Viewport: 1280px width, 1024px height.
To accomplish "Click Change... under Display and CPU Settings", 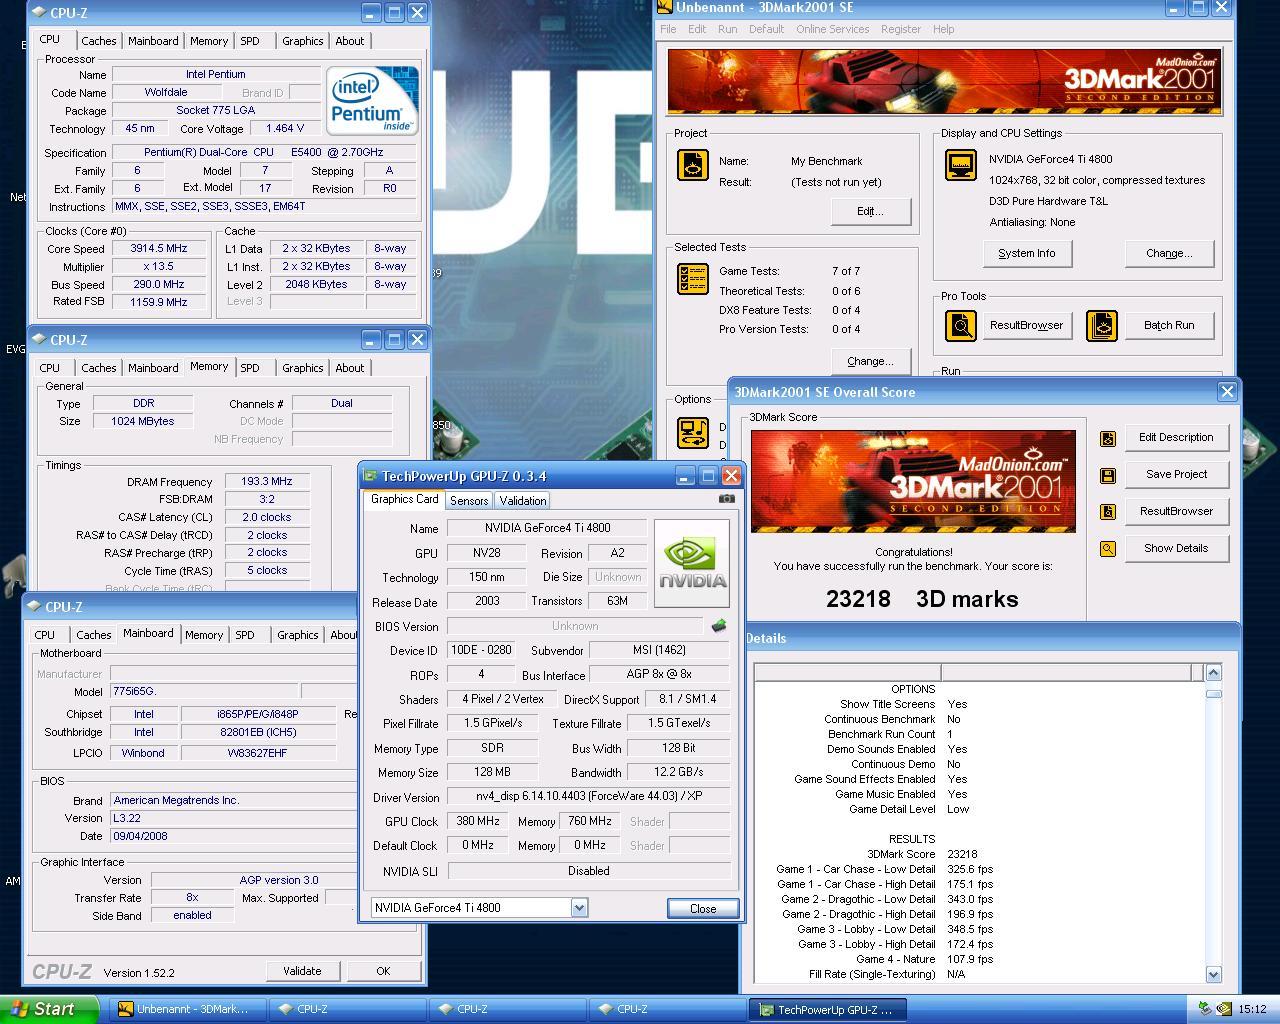I will [1169, 253].
